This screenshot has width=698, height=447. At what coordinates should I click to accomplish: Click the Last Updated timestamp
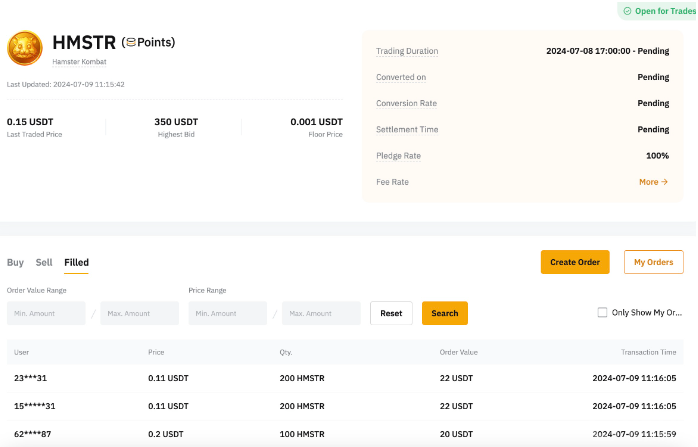pos(65,84)
